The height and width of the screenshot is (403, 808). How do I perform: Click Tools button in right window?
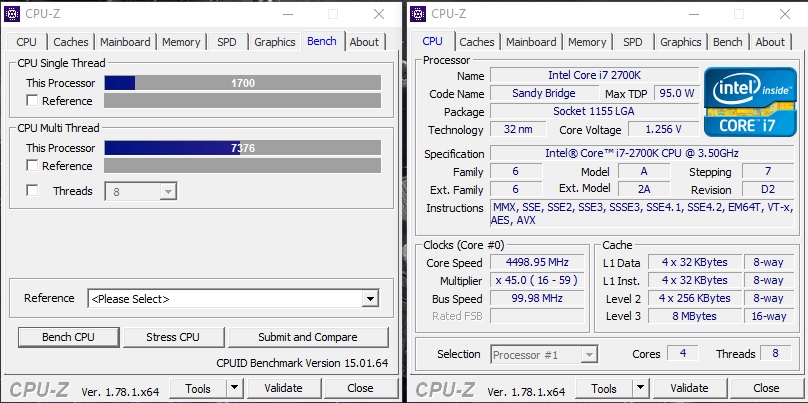pos(604,388)
